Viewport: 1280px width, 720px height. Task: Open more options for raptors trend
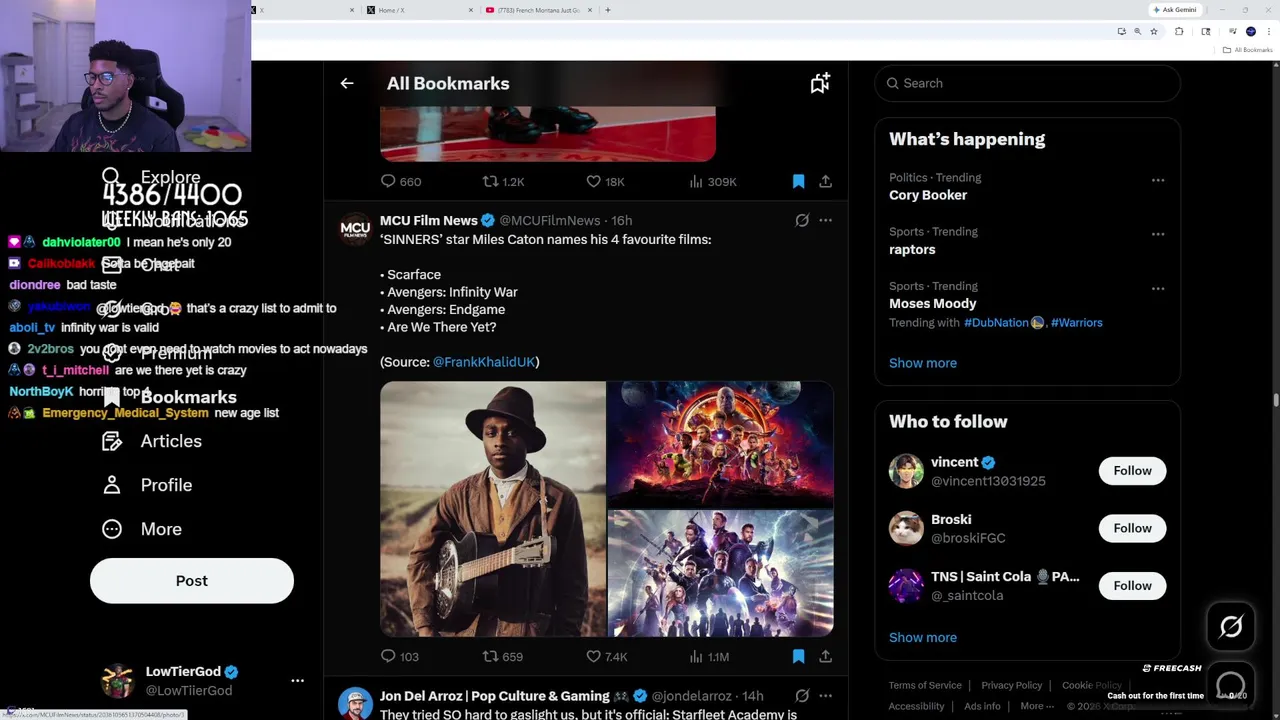tap(1158, 234)
